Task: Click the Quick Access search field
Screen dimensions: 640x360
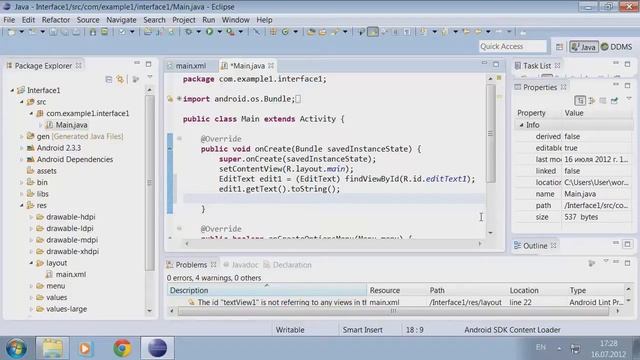Action: click(513, 47)
